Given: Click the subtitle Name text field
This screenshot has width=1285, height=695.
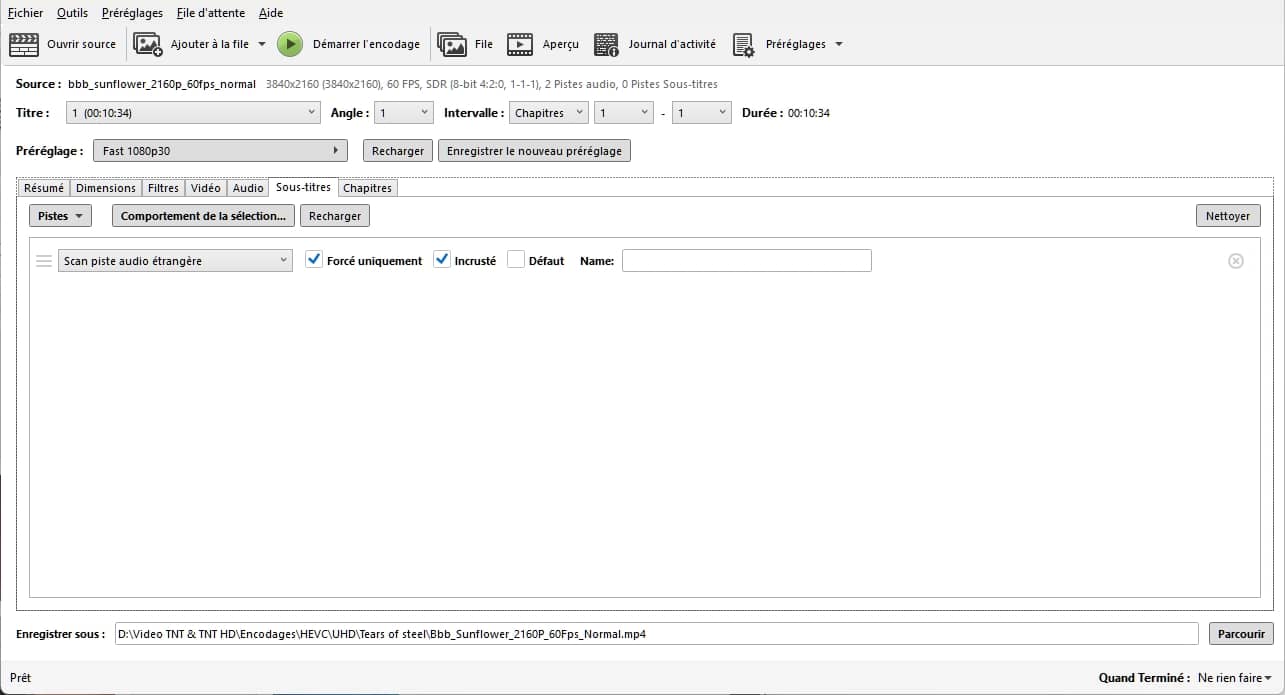Looking at the screenshot, I should tap(746, 261).
